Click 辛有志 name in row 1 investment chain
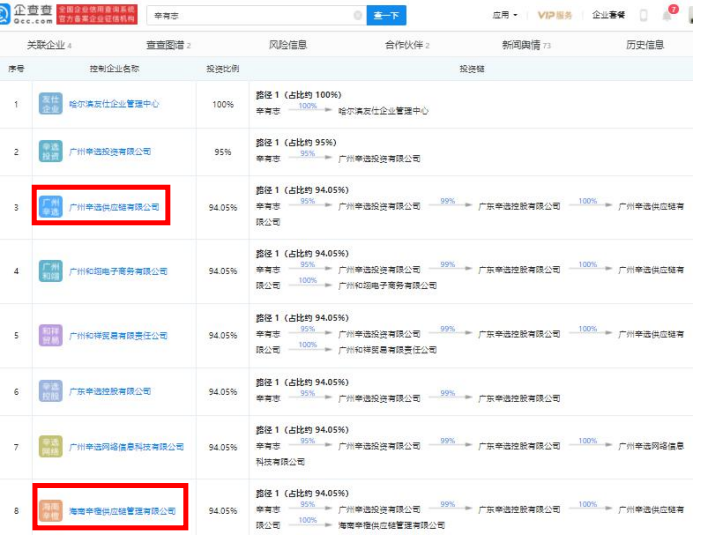The width and height of the screenshot is (702, 535). click(x=268, y=111)
